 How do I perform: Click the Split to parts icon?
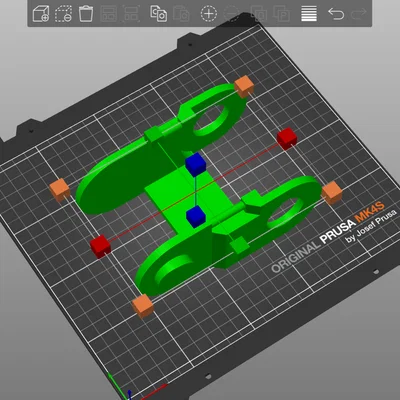tap(281, 14)
